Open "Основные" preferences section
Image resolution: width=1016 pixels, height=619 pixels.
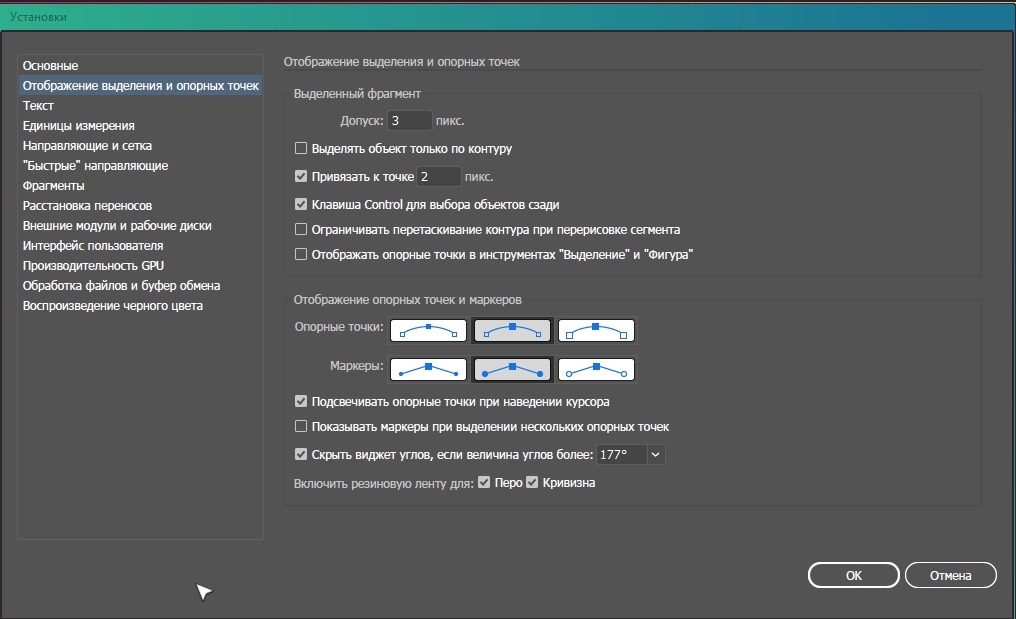(x=50, y=66)
